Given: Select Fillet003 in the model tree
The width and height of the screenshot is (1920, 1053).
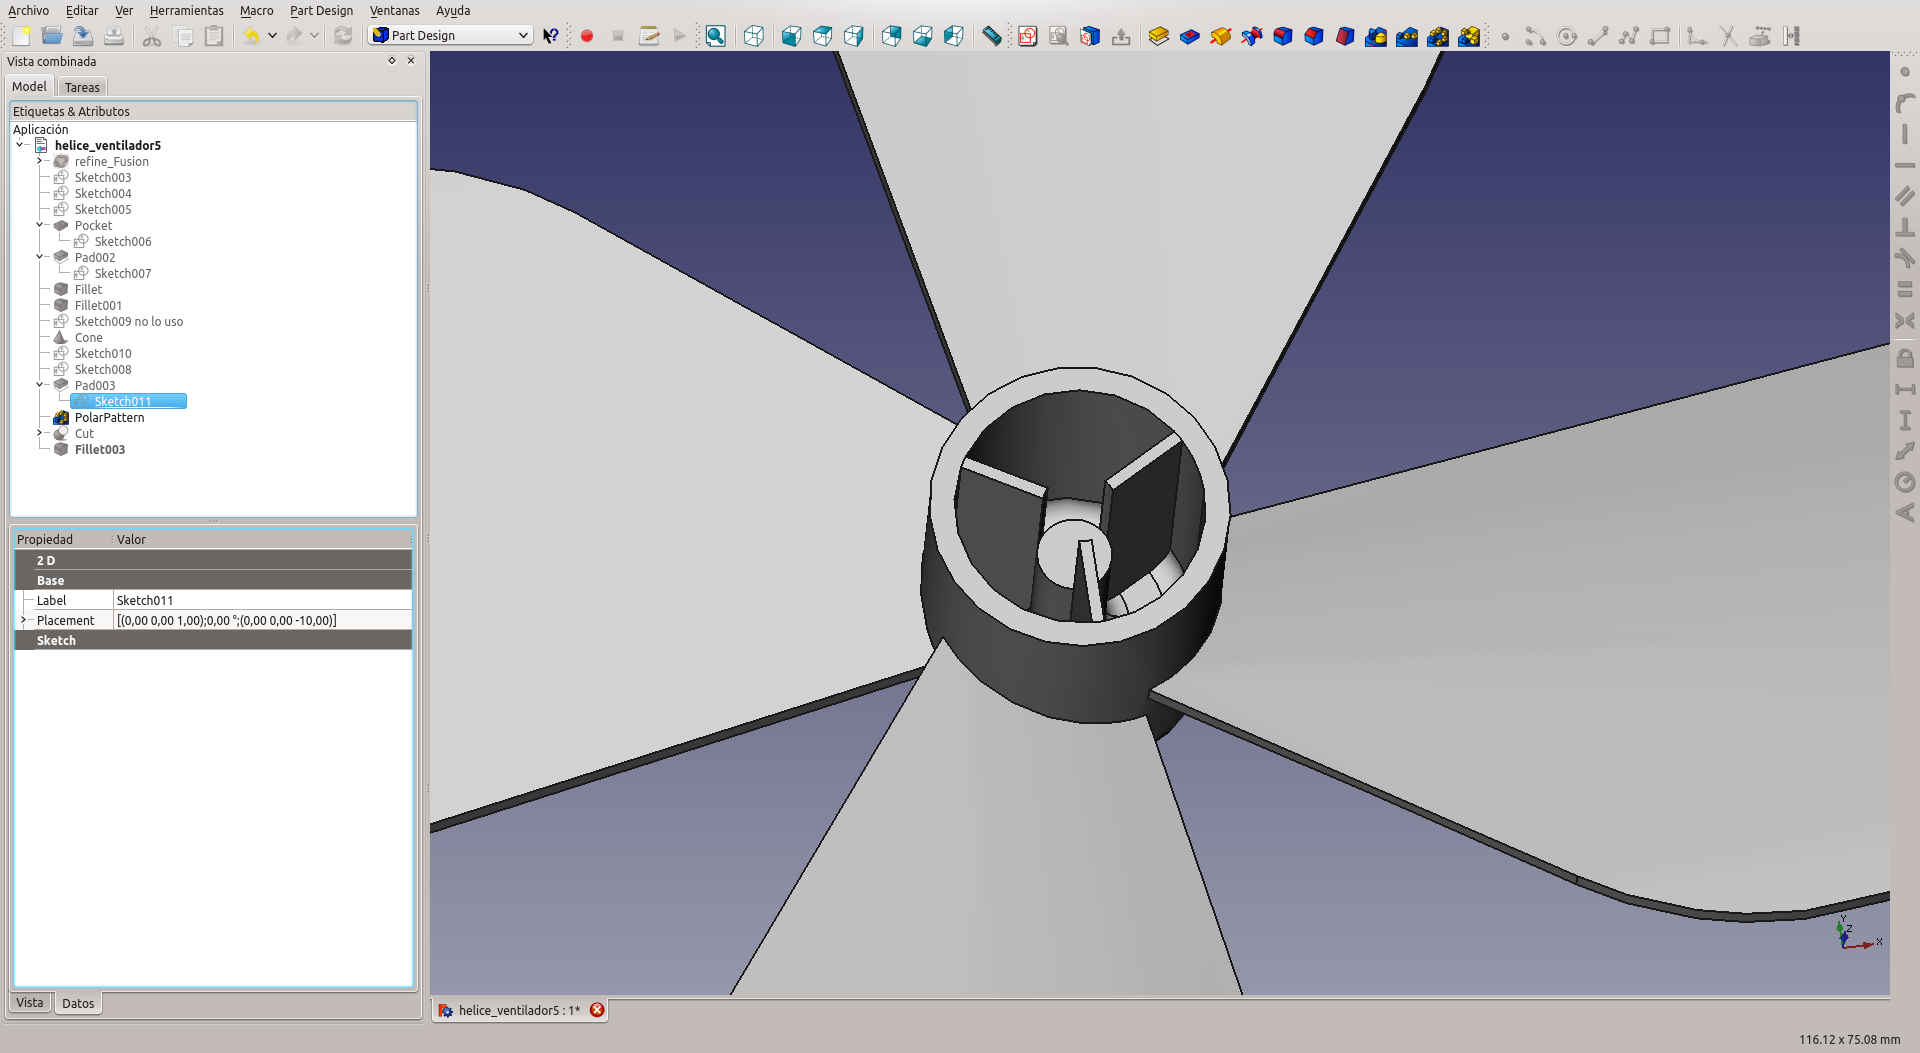Looking at the screenshot, I should 100,449.
